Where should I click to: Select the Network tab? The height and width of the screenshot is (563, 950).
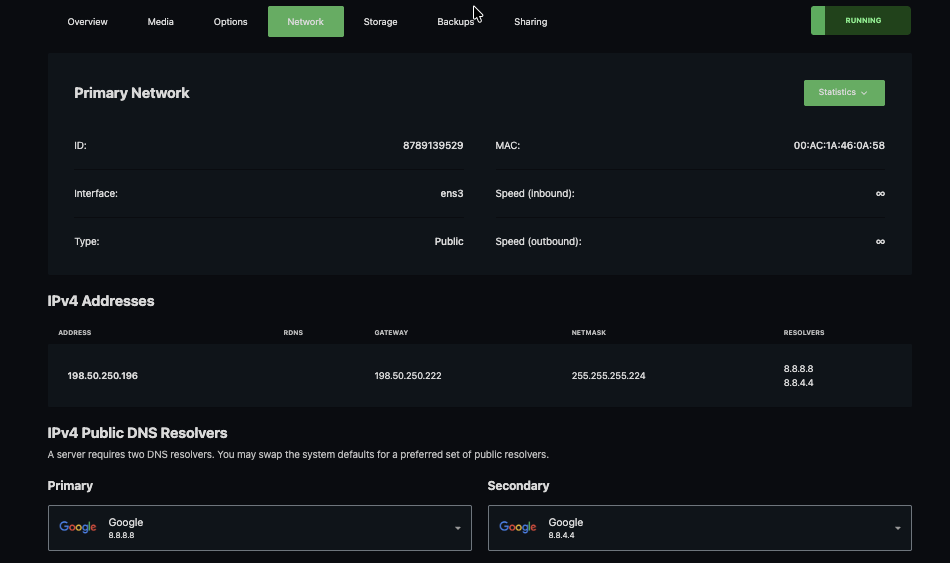click(305, 22)
